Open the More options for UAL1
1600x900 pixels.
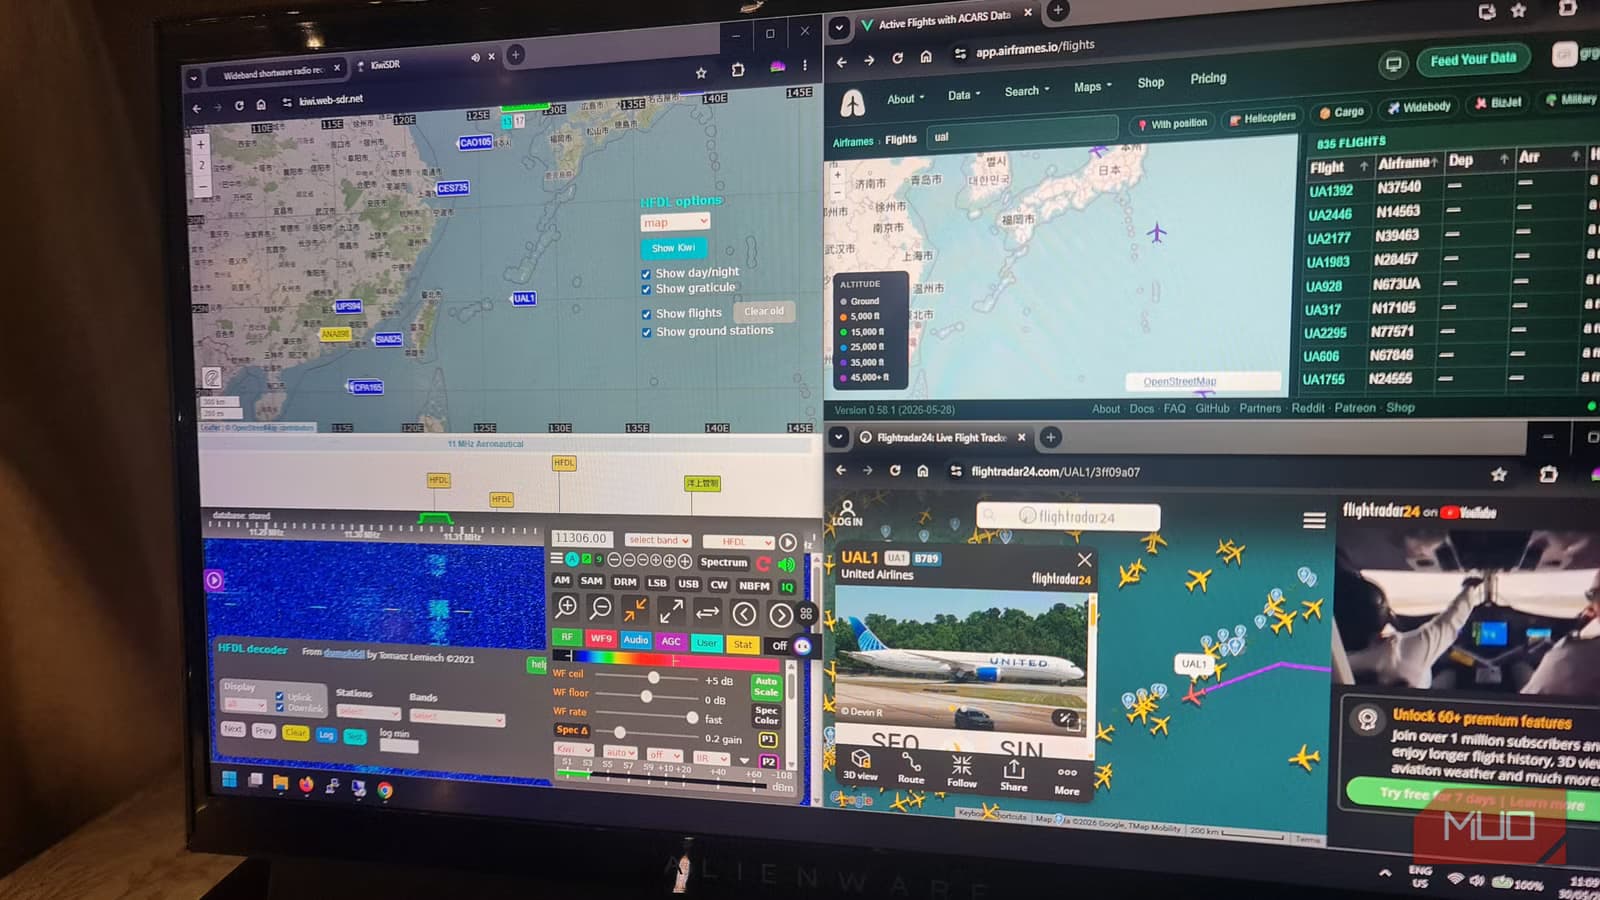(x=1067, y=780)
